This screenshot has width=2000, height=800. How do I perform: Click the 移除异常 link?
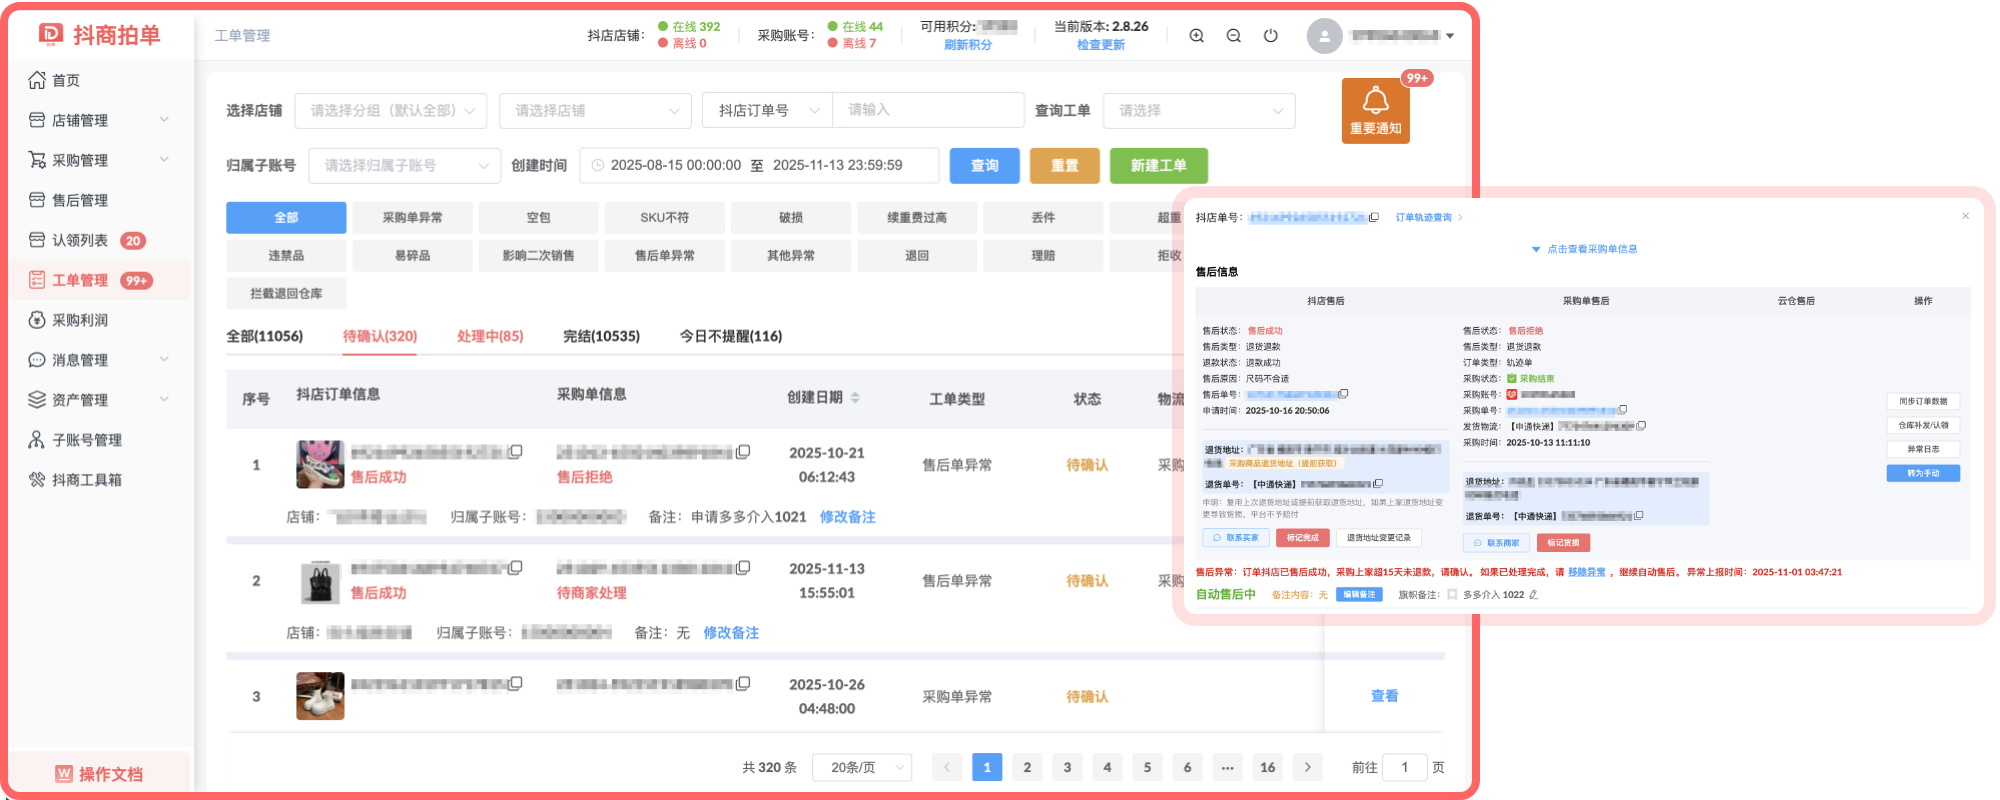tap(1586, 572)
